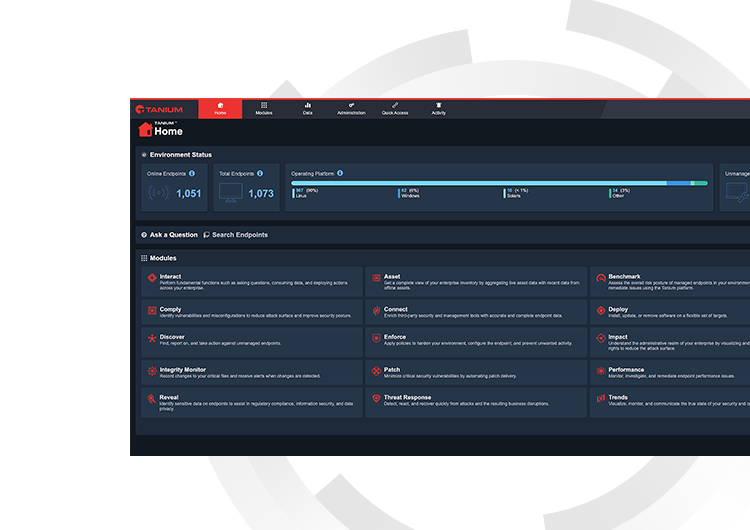Click the Performance module icon
The height and width of the screenshot is (530, 750).
pyautogui.click(x=601, y=371)
